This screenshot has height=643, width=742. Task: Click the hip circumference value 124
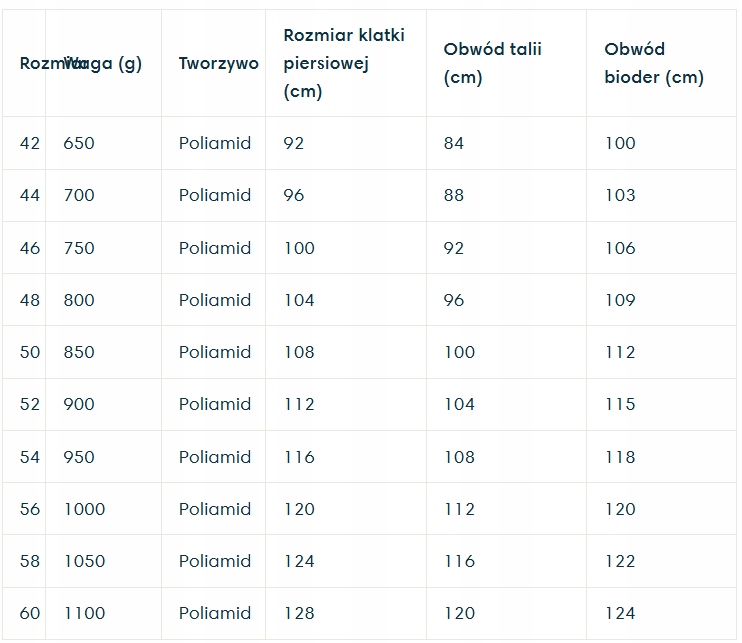[x=620, y=613]
